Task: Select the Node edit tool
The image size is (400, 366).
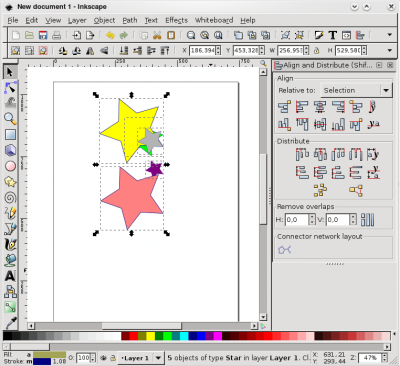Action: (x=10, y=88)
